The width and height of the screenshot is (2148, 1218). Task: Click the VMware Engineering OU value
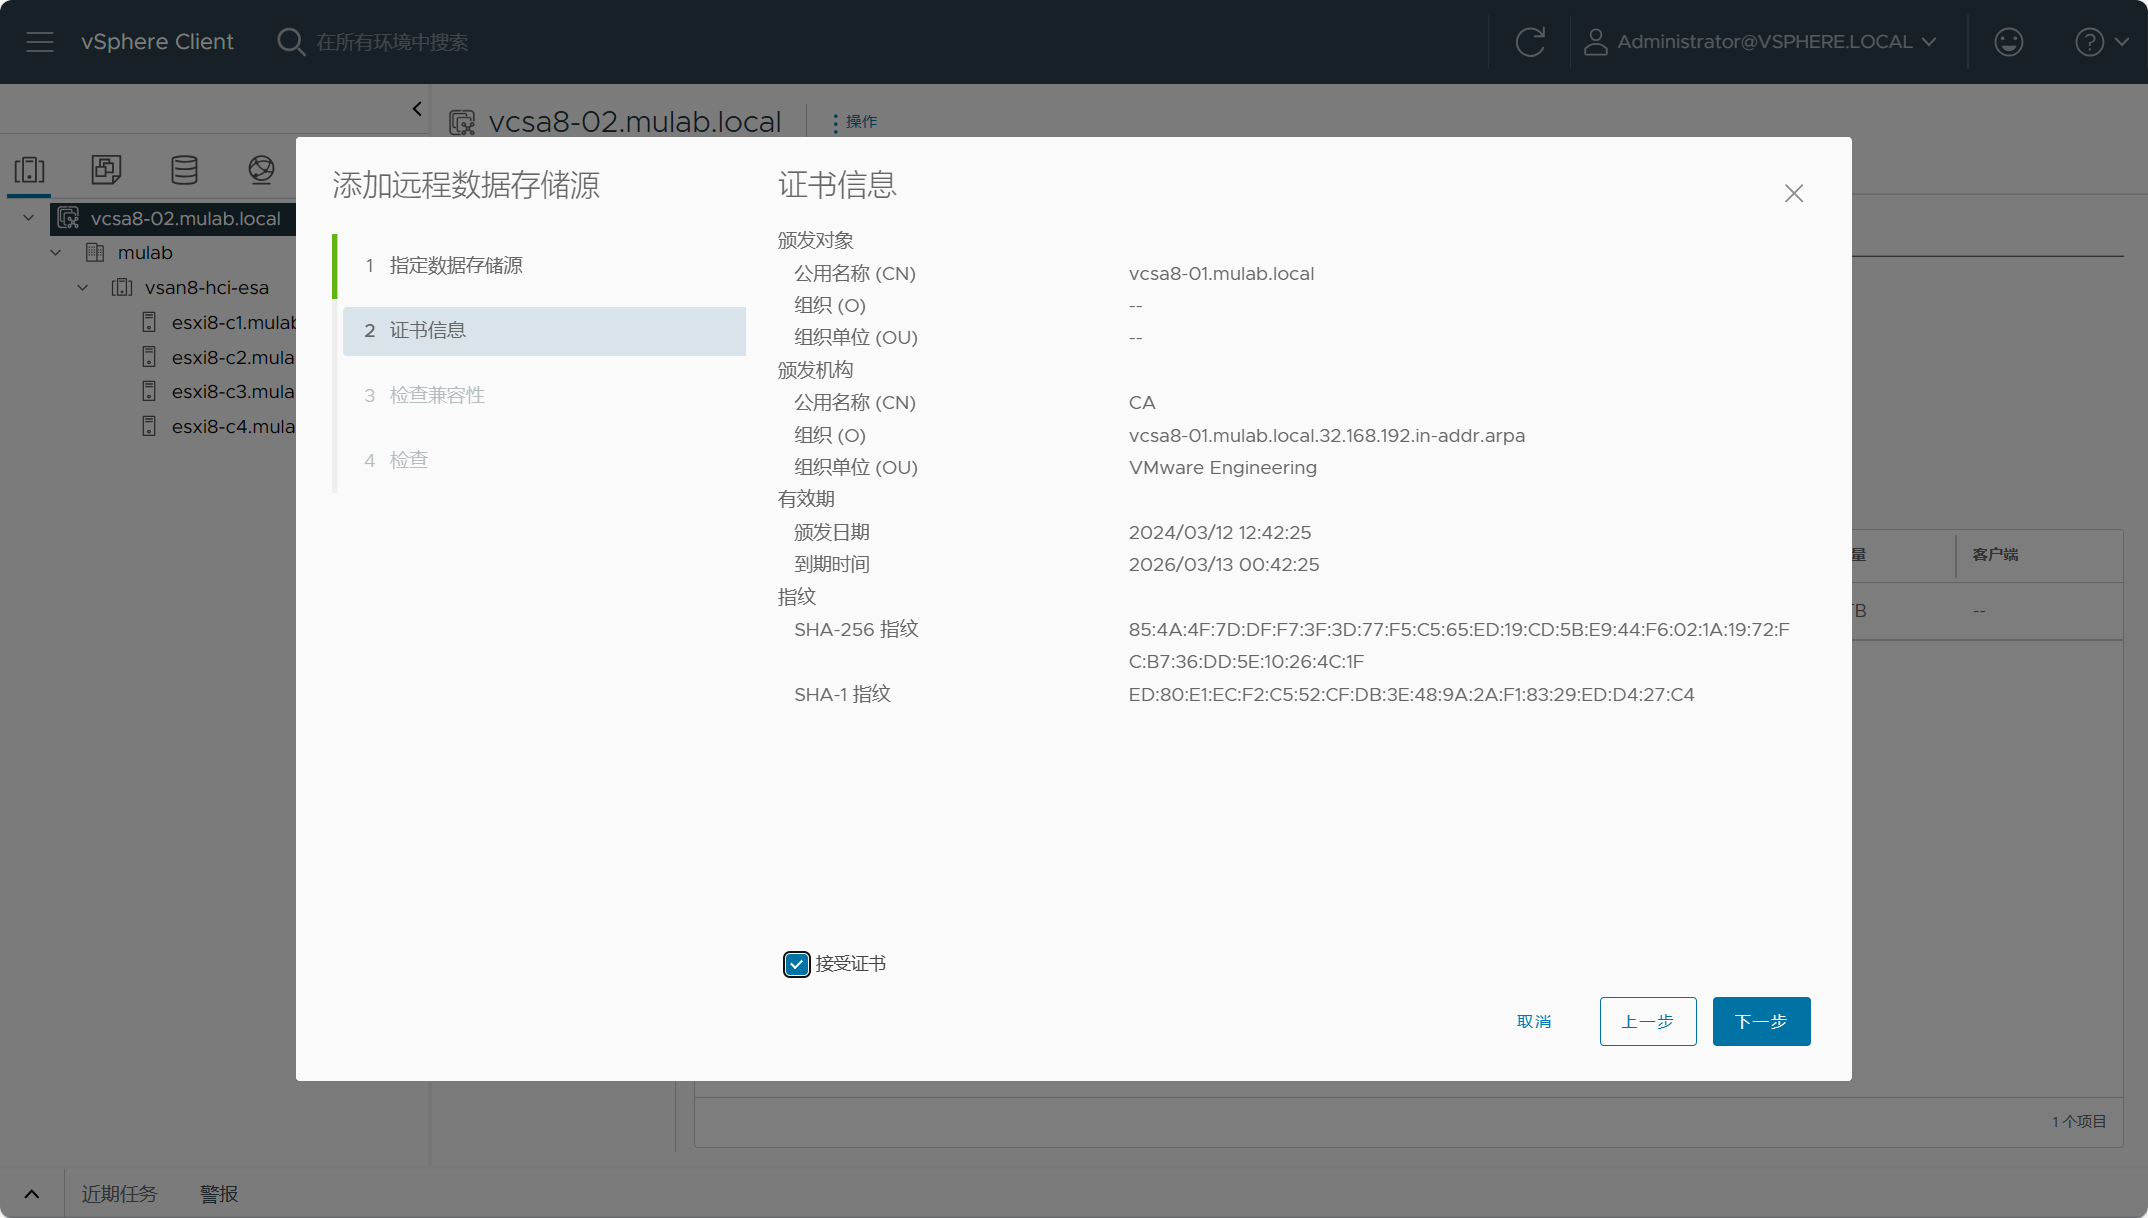(1222, 468)
